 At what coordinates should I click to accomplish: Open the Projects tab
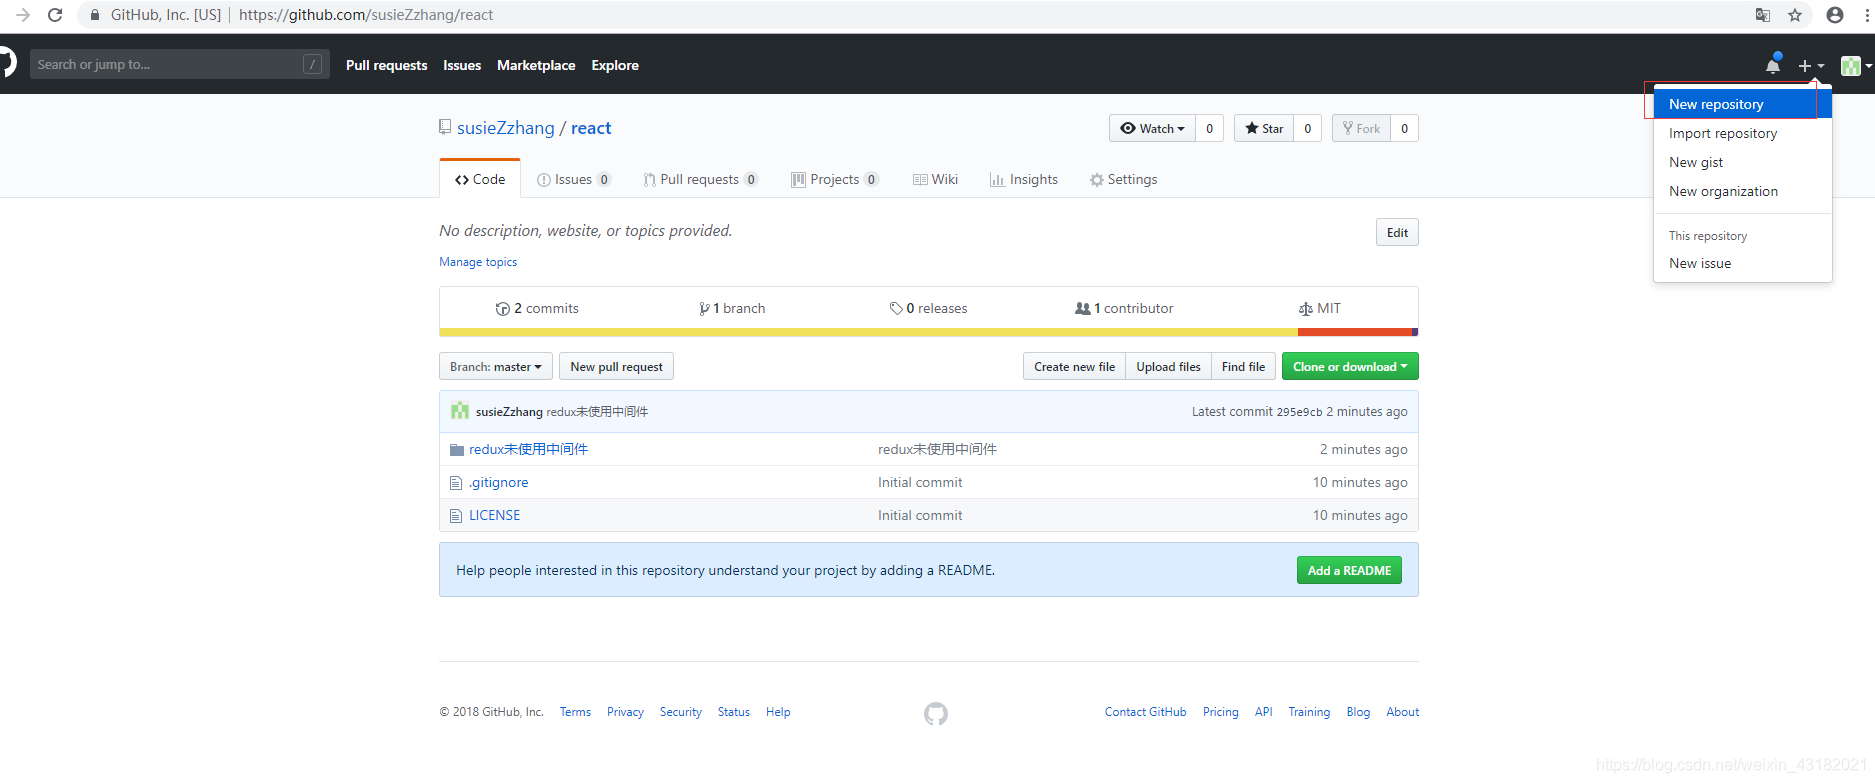point(835,179)
